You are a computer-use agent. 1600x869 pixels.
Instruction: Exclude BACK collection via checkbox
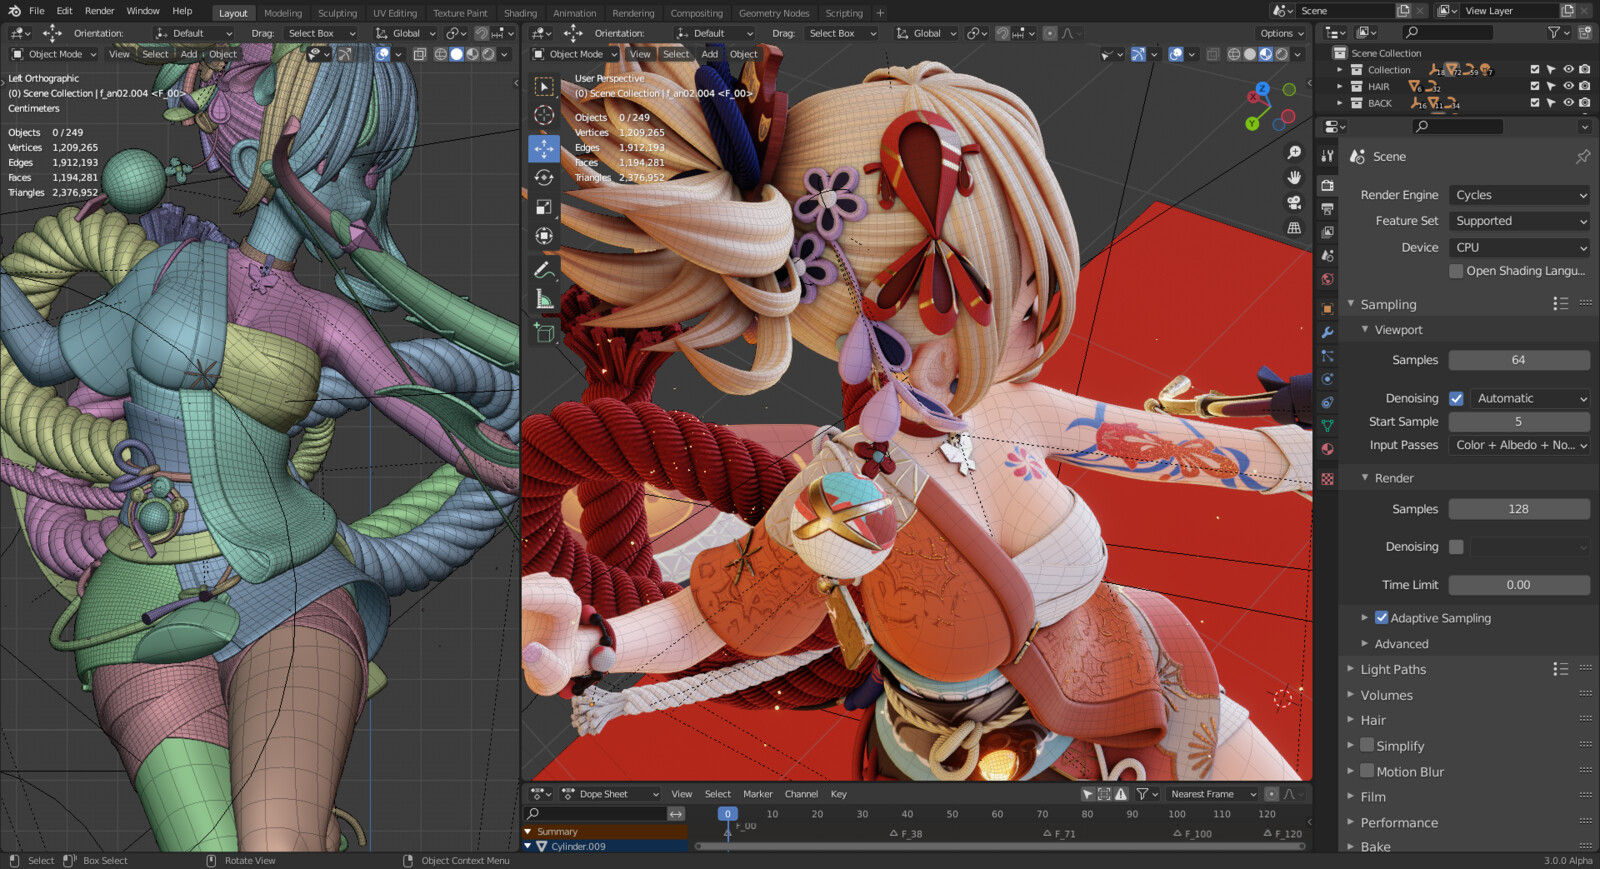click(x=1535, y=103)
